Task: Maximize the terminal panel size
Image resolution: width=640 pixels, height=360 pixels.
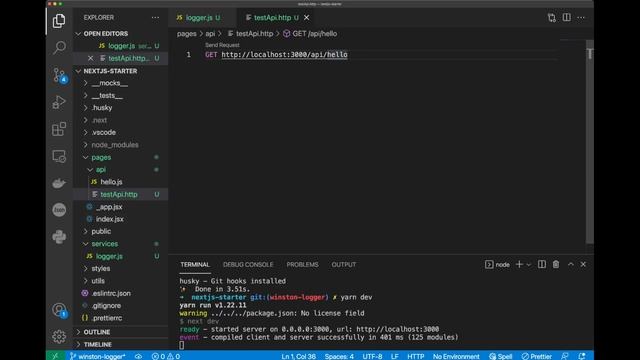Action: (571, 264)
